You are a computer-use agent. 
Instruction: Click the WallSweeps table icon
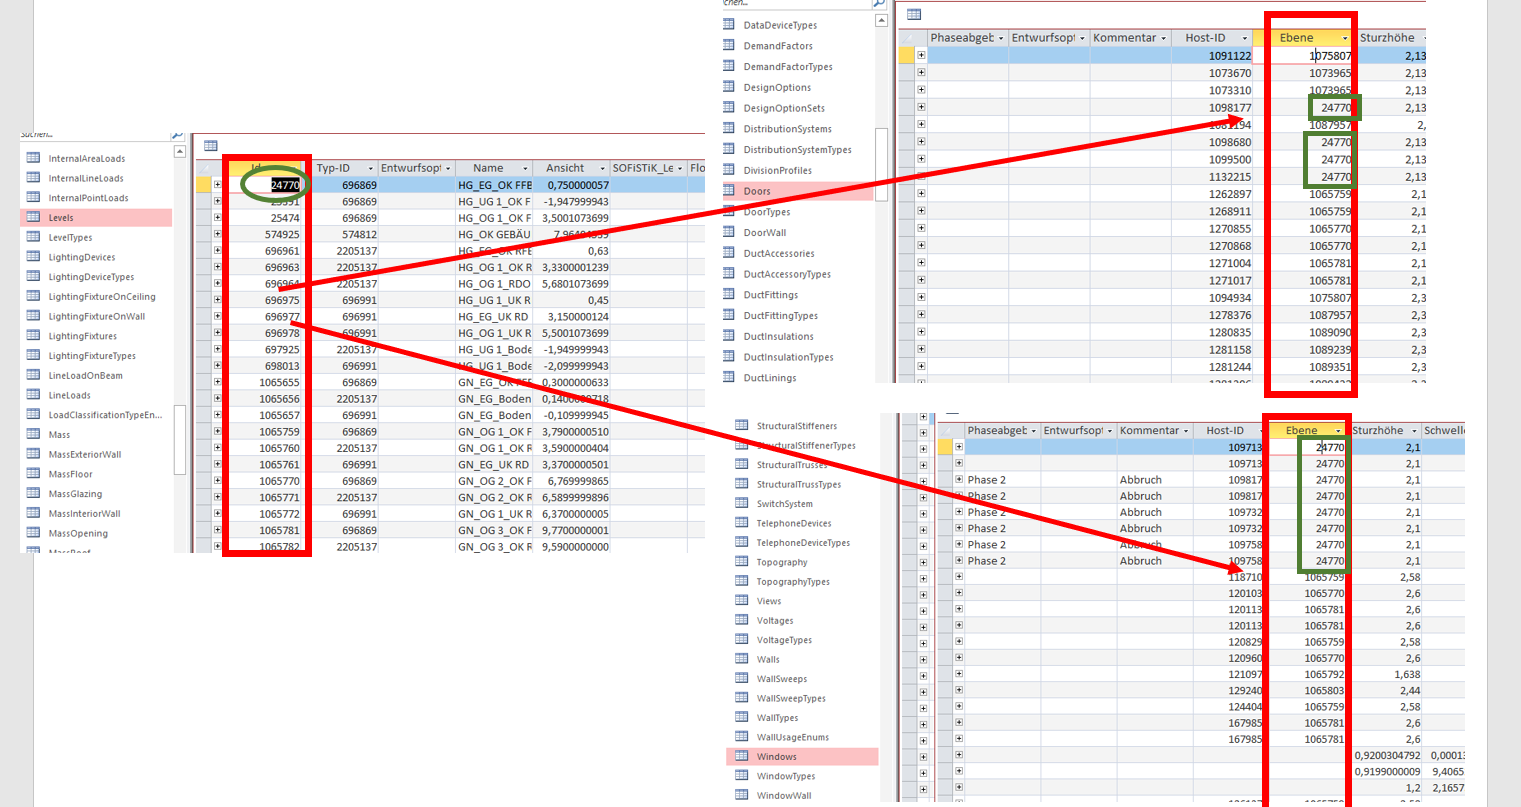tap(742, 678)
